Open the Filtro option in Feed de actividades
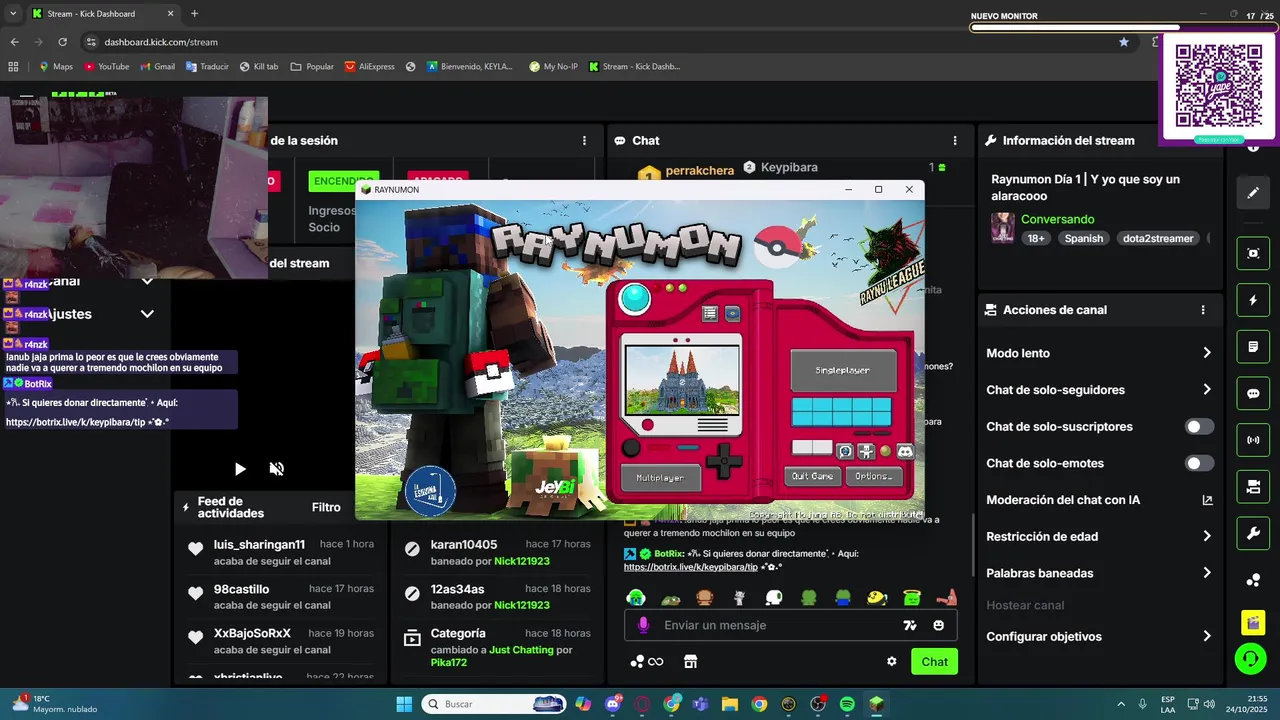This screenshot has width=1280, height=720. pos(326,507)
